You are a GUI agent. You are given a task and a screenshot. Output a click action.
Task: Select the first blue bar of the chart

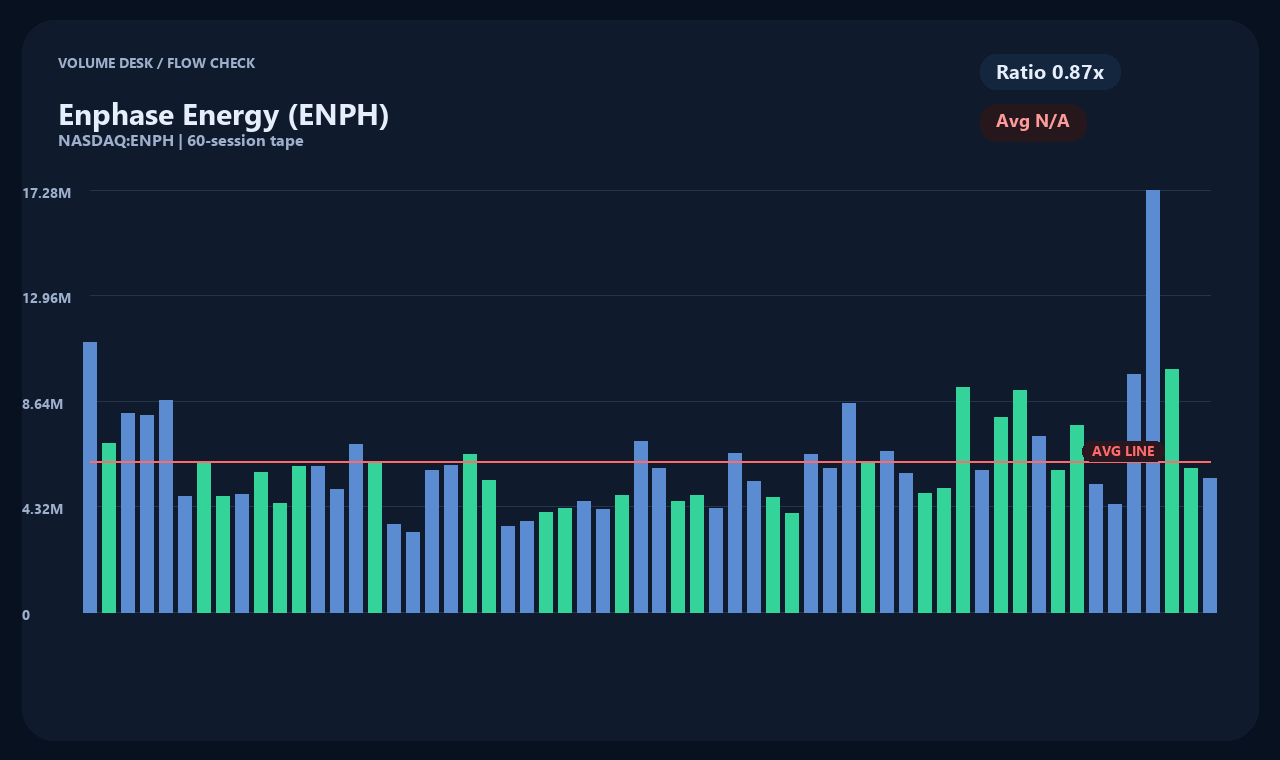[90, 477]
